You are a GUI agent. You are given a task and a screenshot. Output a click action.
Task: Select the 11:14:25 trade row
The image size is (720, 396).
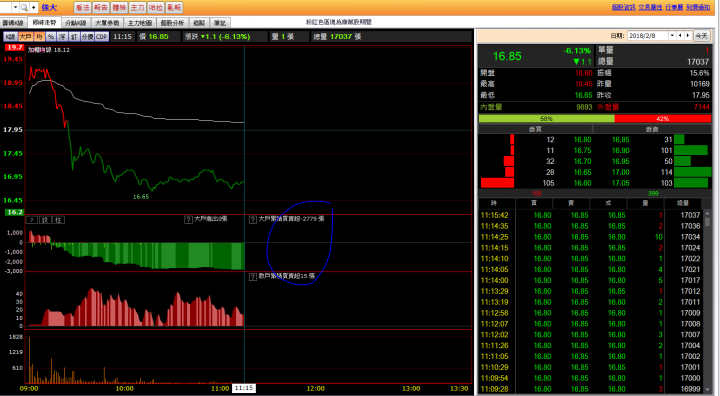pyautogui.click(x=591, y=237)
